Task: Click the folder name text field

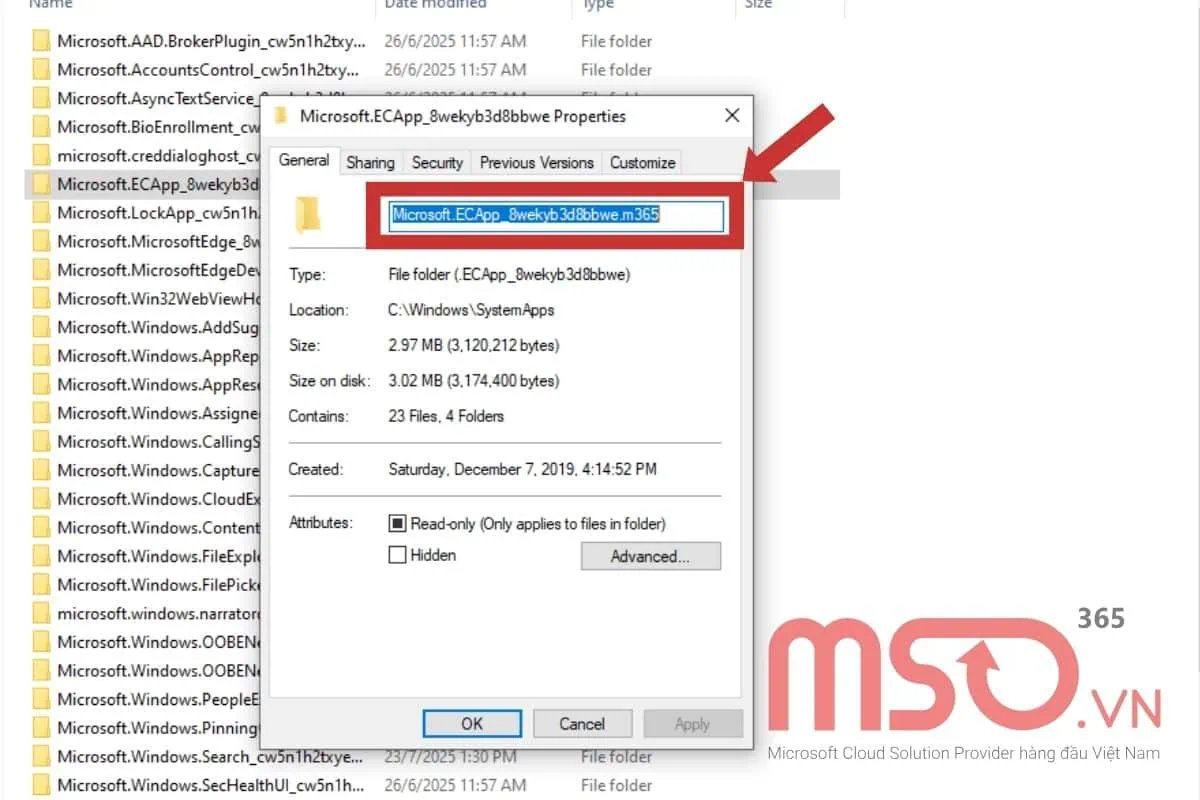Action: pos(554,213)
